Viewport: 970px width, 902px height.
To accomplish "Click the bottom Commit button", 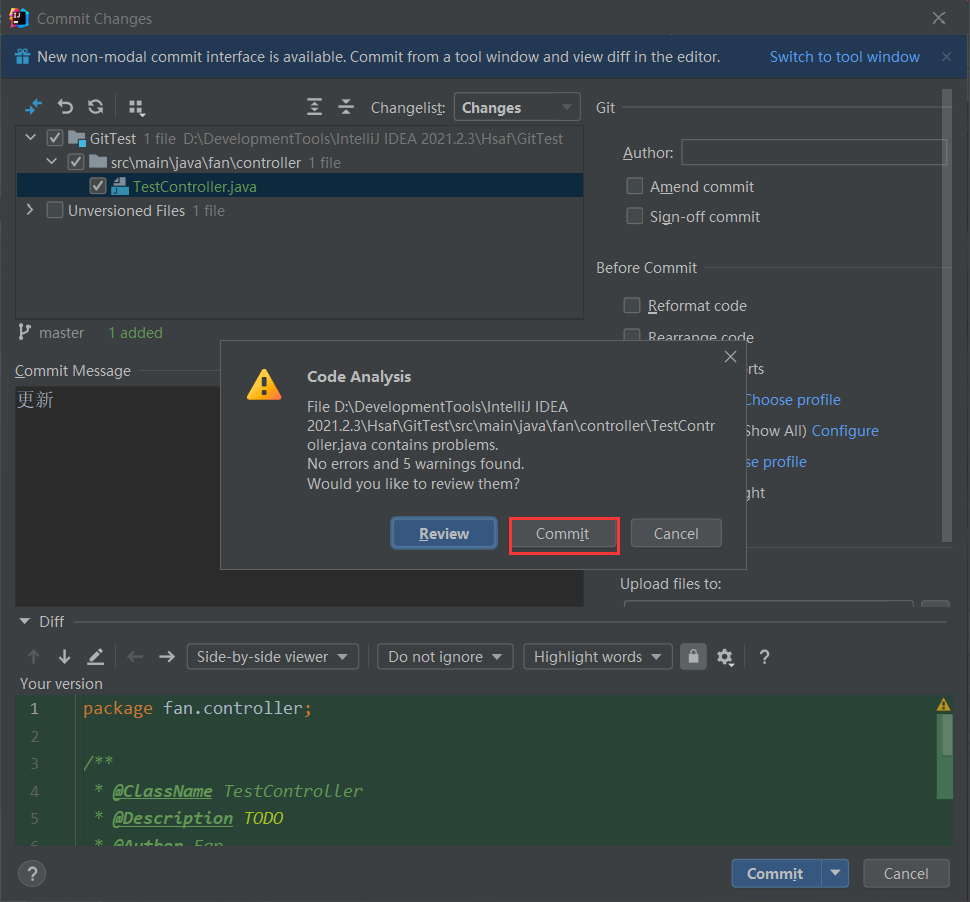I will 776,873.
